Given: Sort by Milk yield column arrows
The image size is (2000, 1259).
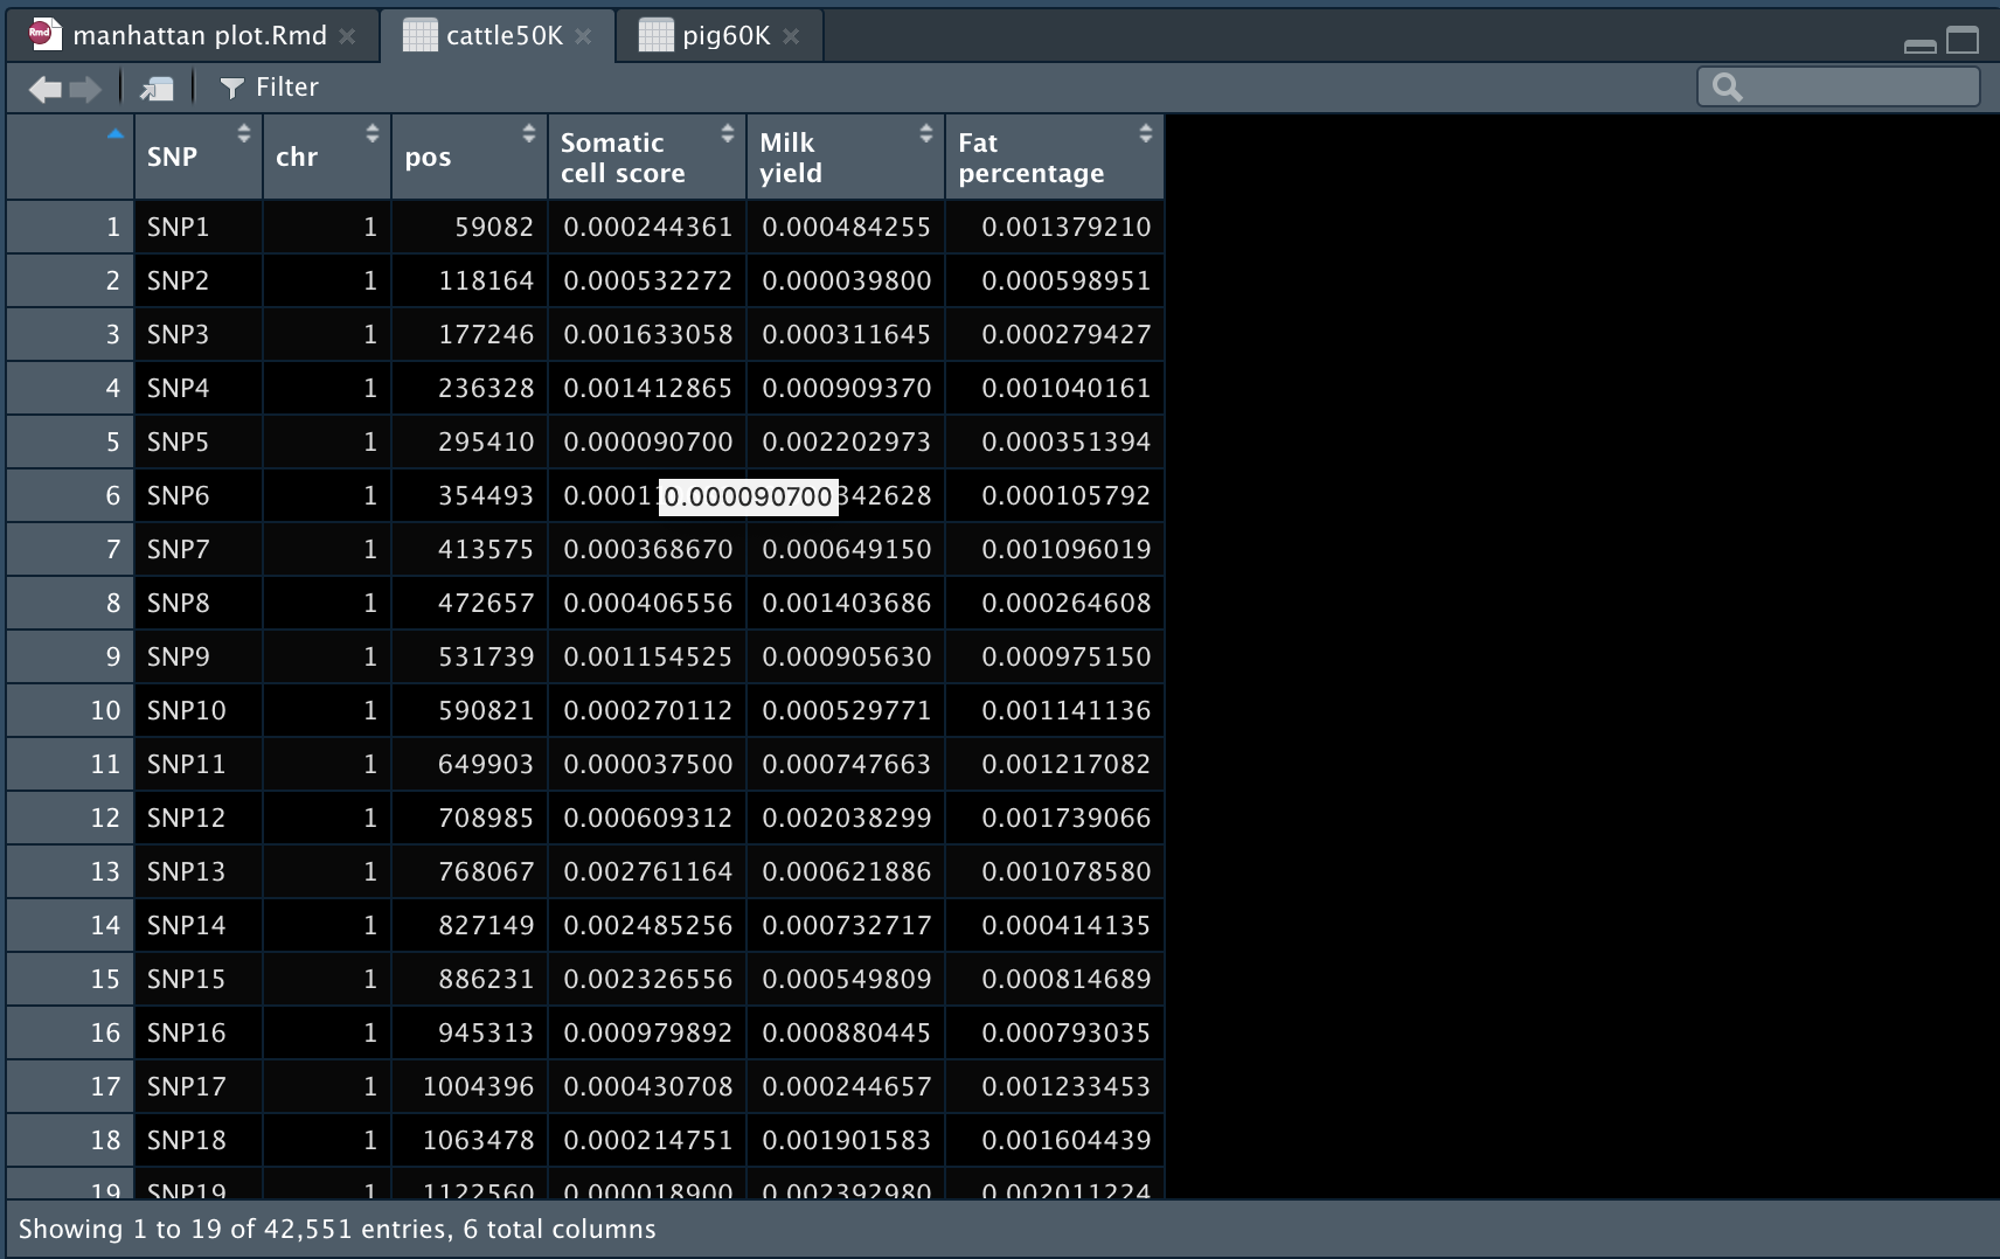Looking at the screenshot, I should [926, 133].
